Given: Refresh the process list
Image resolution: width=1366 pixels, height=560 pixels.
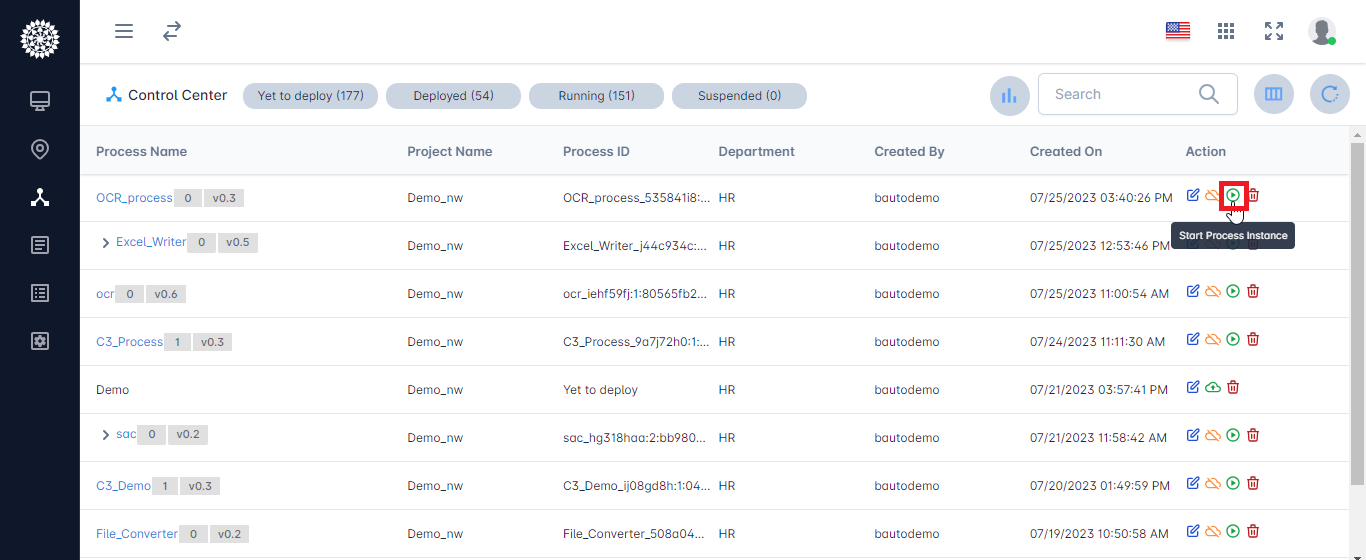Looking at the screenshot, I should click(1330, 94).
